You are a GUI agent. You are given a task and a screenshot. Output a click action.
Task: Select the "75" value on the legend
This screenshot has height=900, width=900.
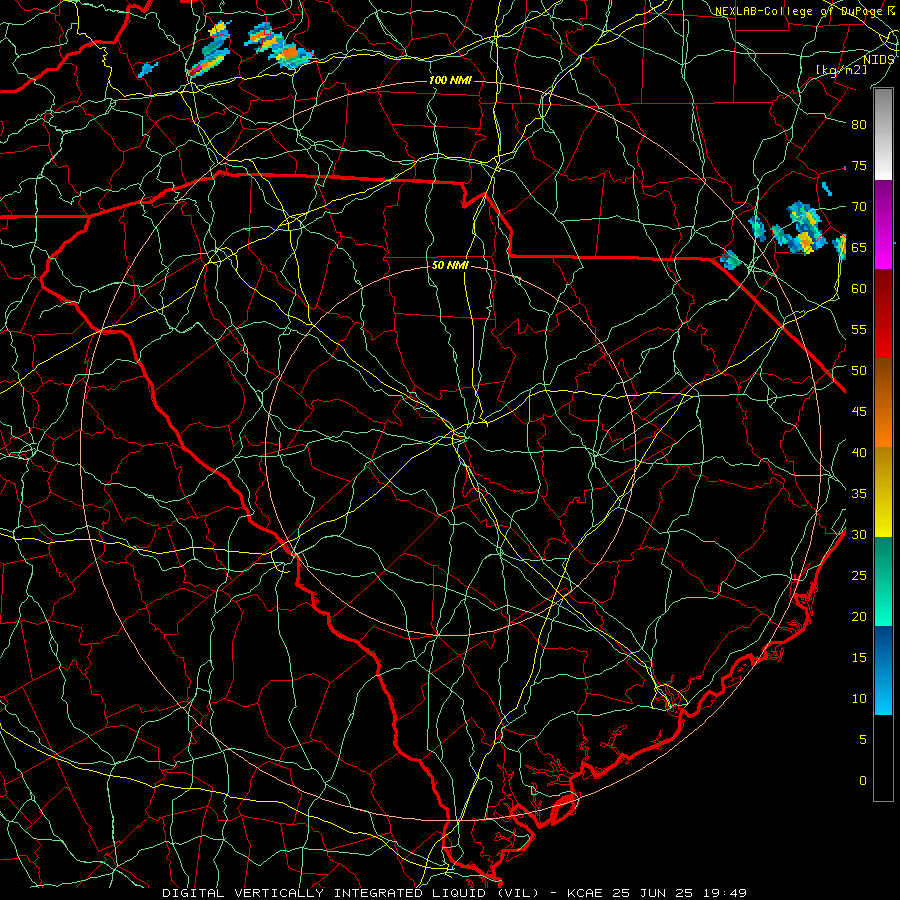pyautogui.click(x=859, y=165)
